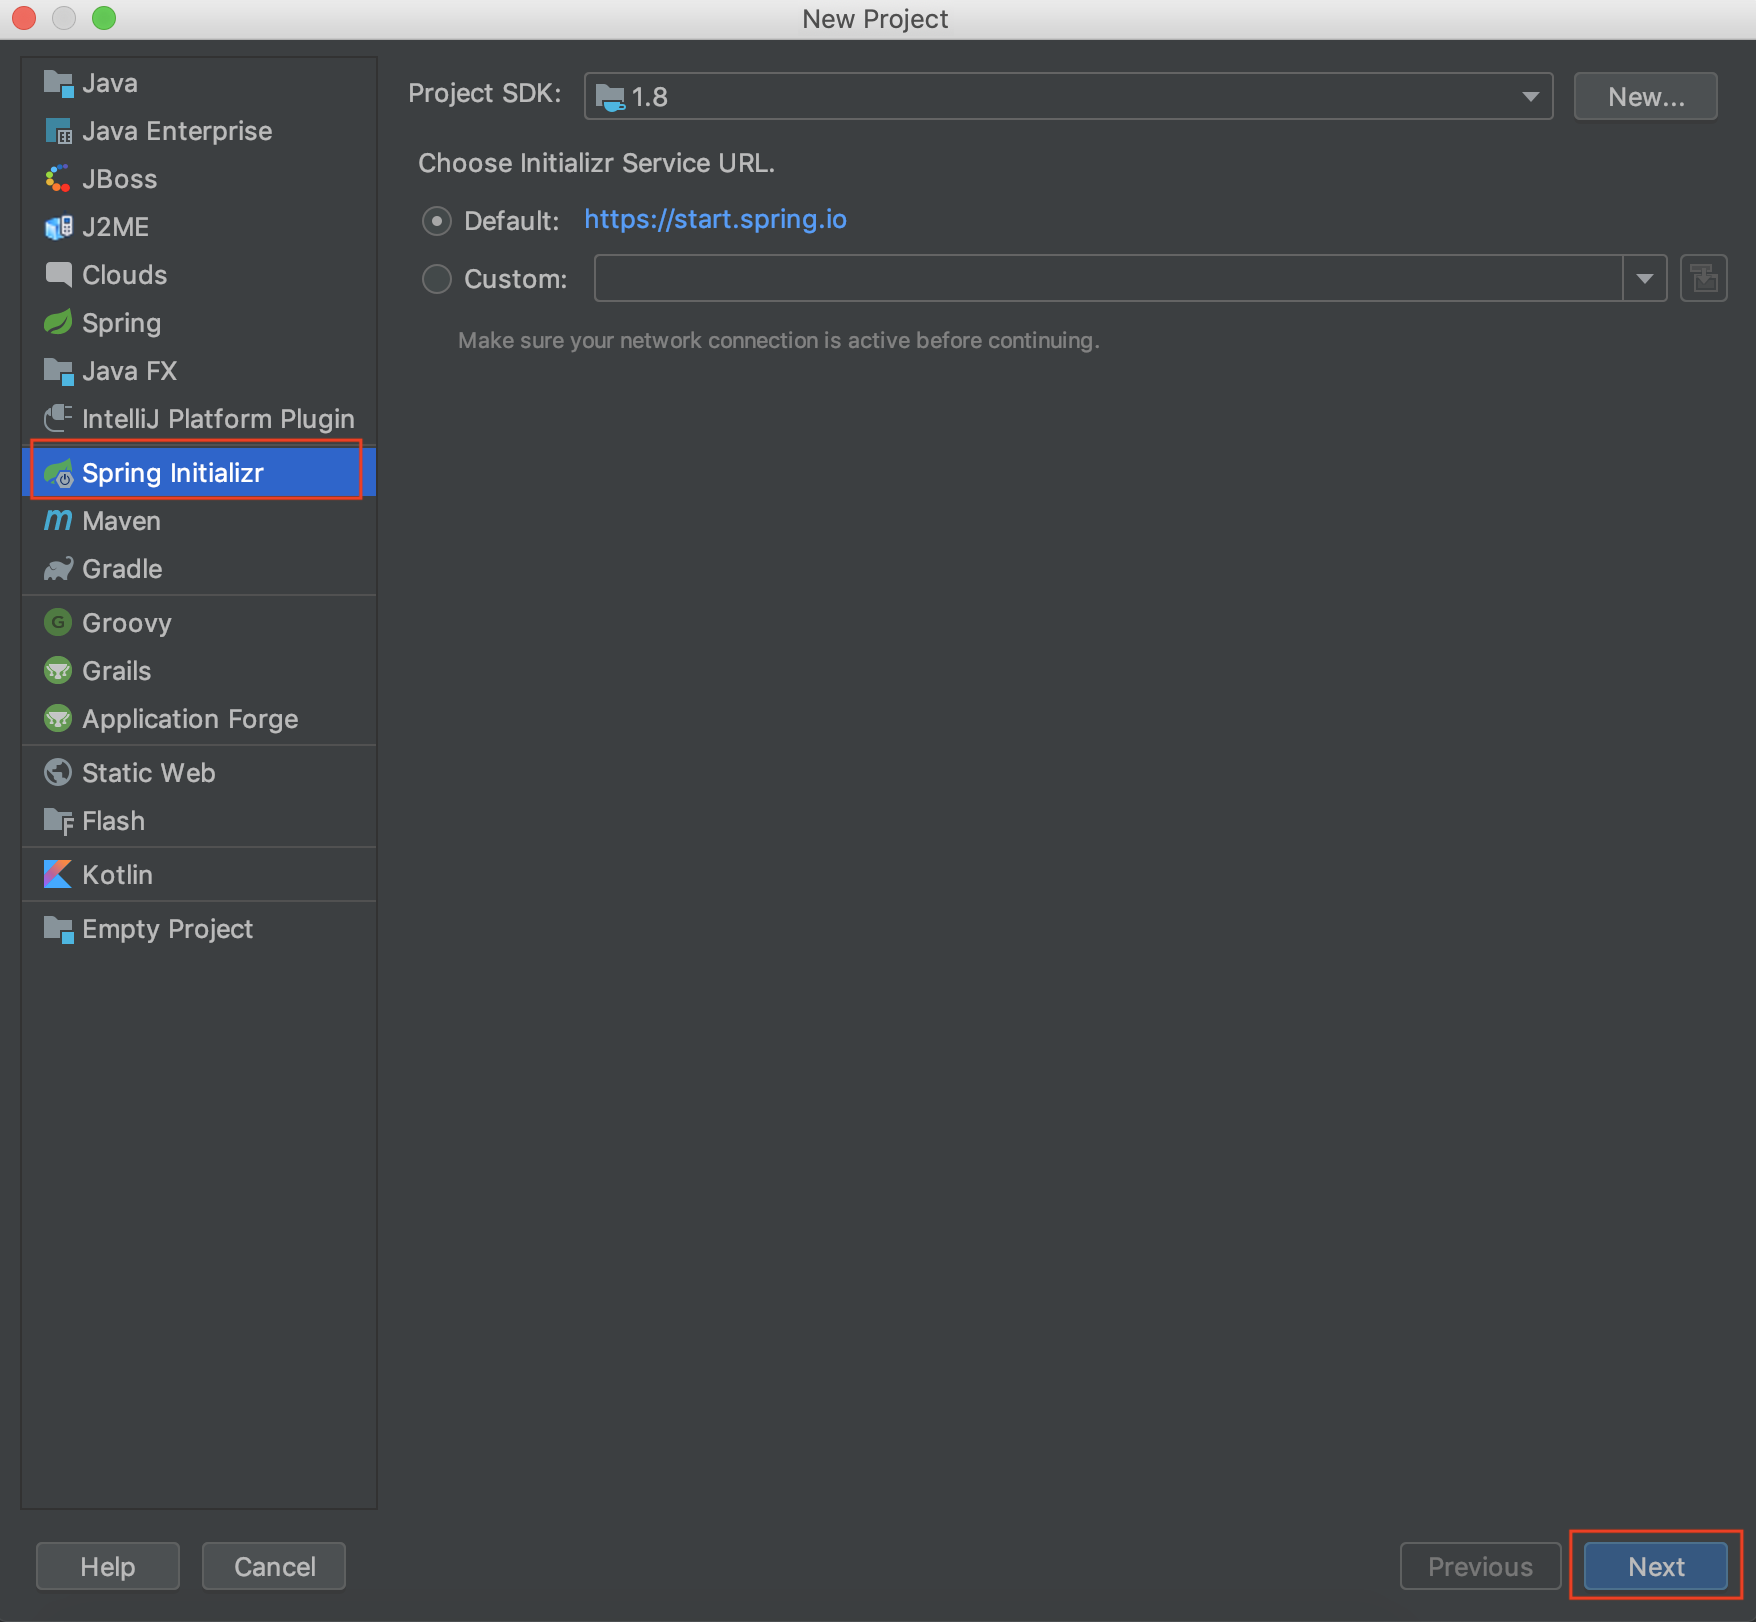The image size is (1756, 1622).
Task: Choose the Maven project type
Action: tap(199, 521)
